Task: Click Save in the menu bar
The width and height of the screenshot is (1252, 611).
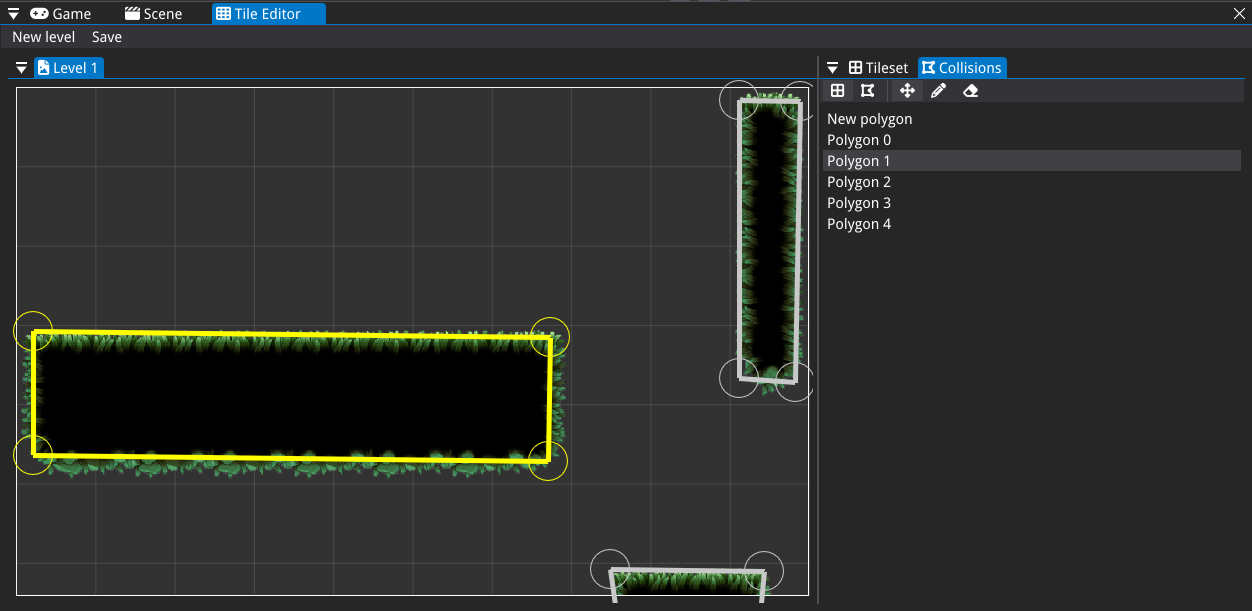Action: click(x=107, y=37)
